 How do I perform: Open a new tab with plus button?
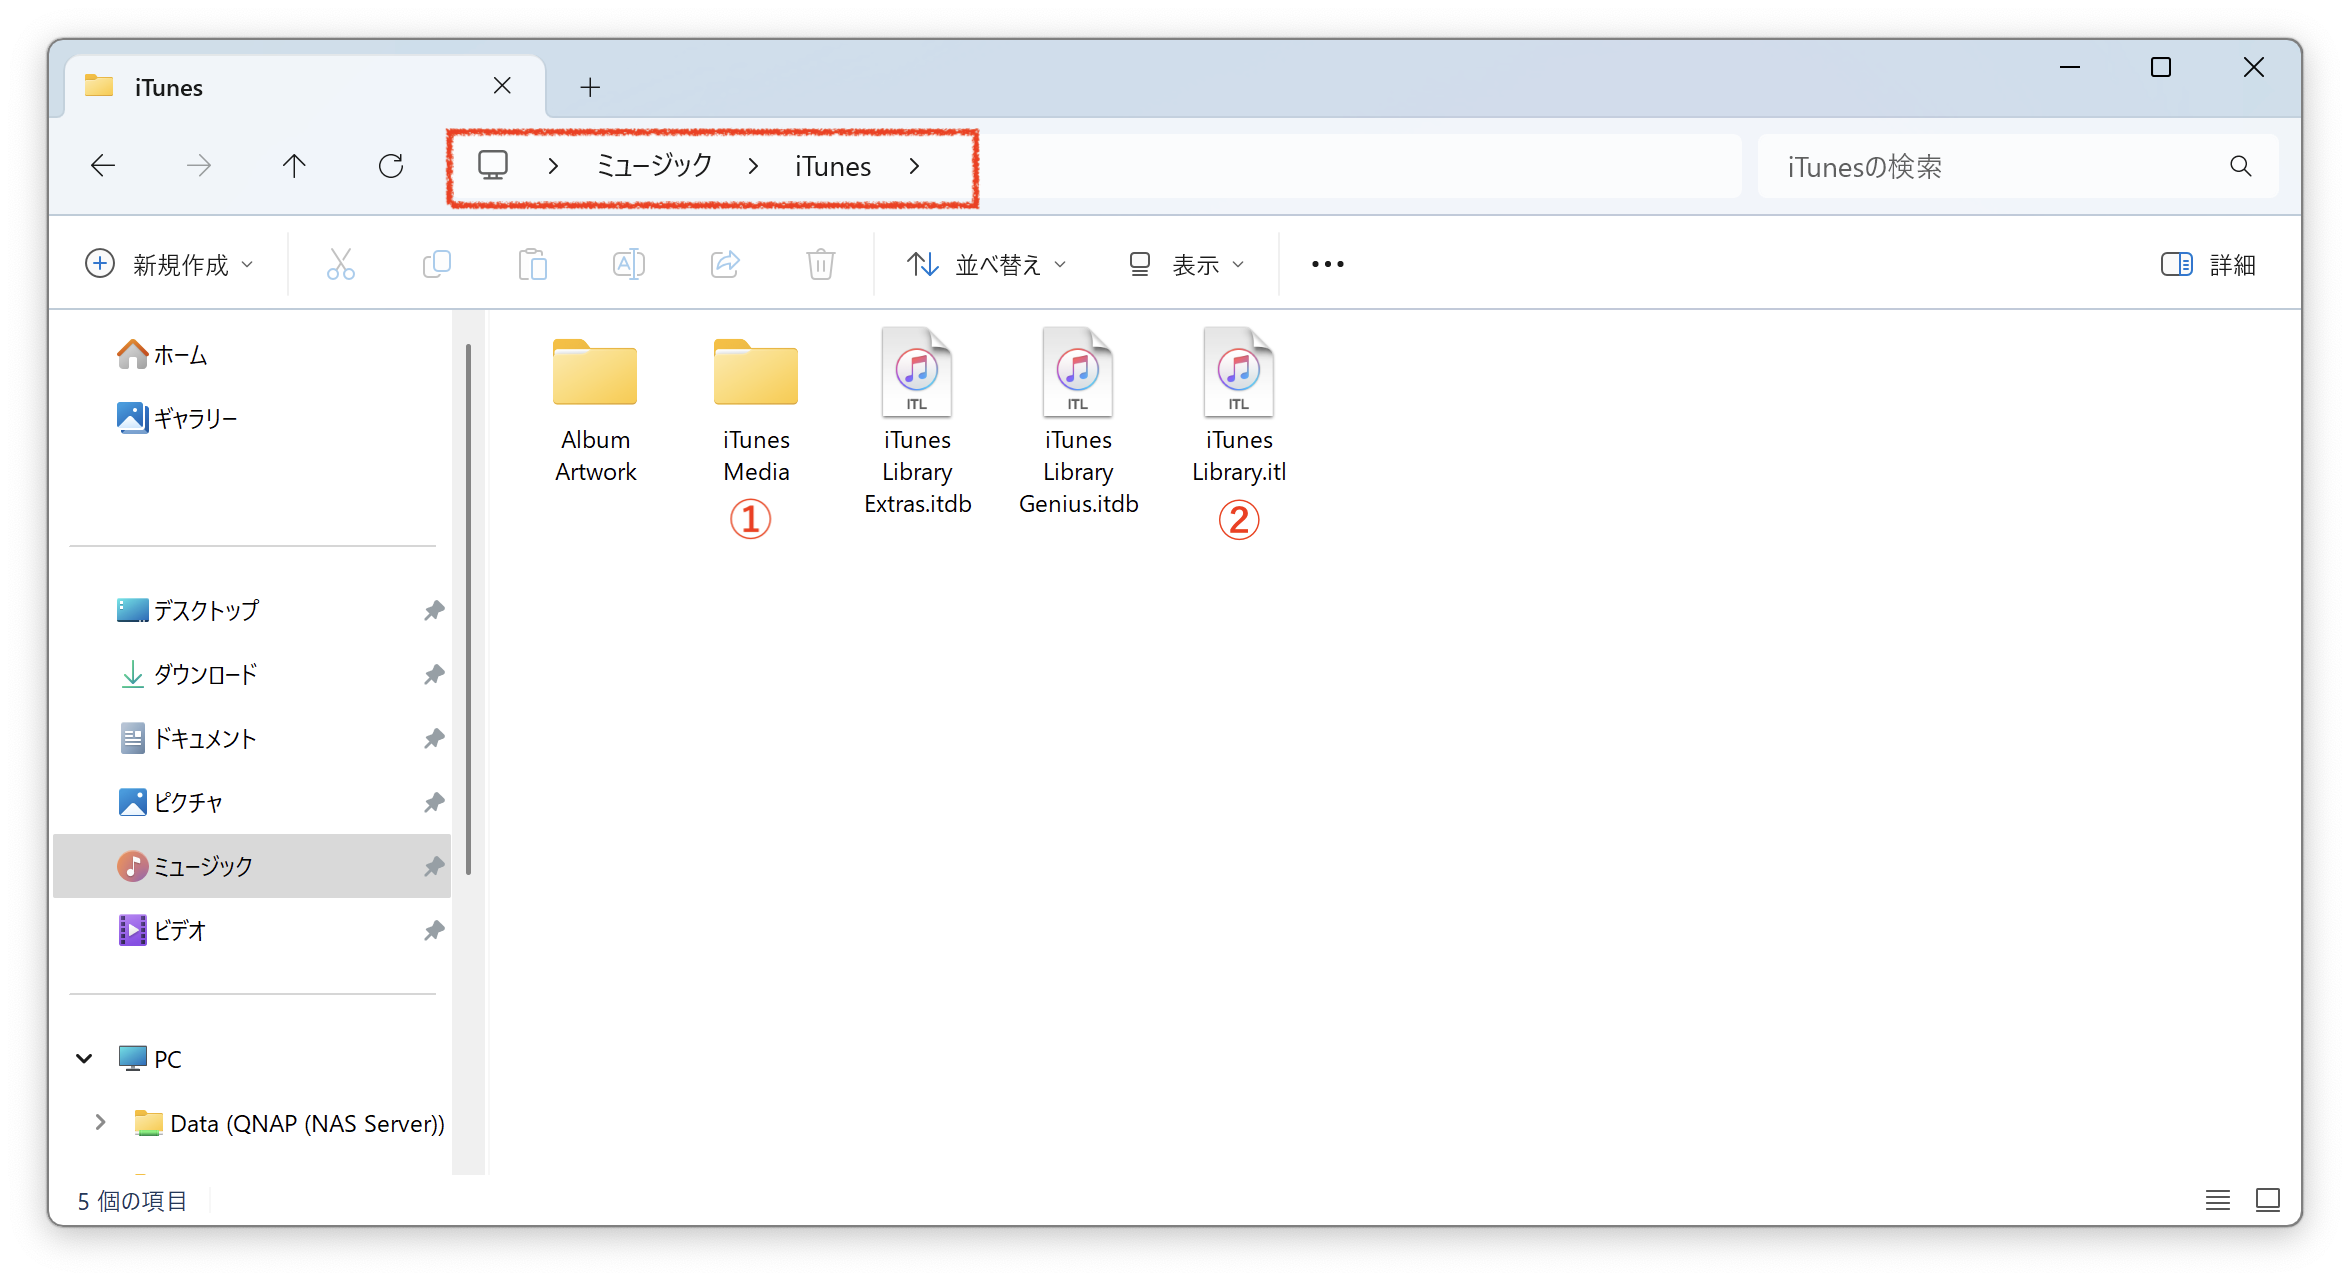coord(590,88)
